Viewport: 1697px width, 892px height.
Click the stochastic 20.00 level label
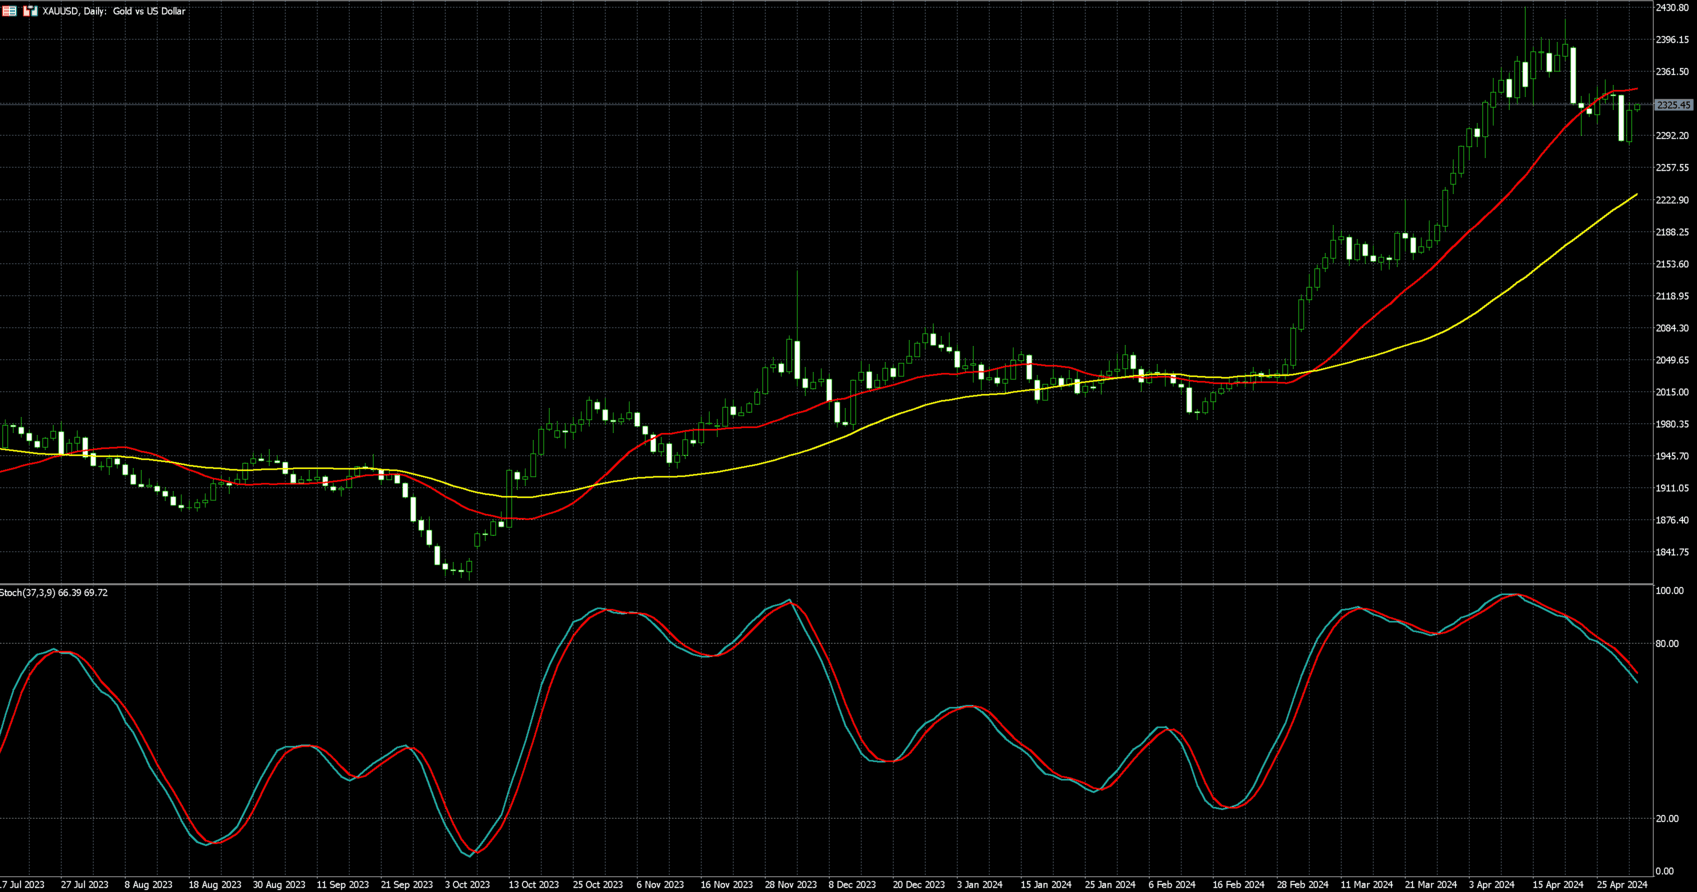tap(1667, 818)
